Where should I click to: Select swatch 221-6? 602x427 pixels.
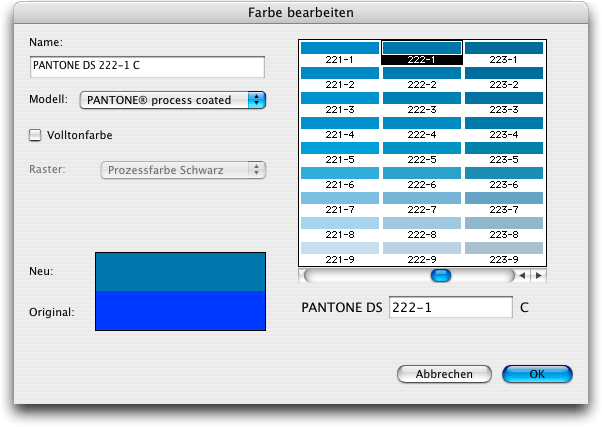click(x=340, y=178)
